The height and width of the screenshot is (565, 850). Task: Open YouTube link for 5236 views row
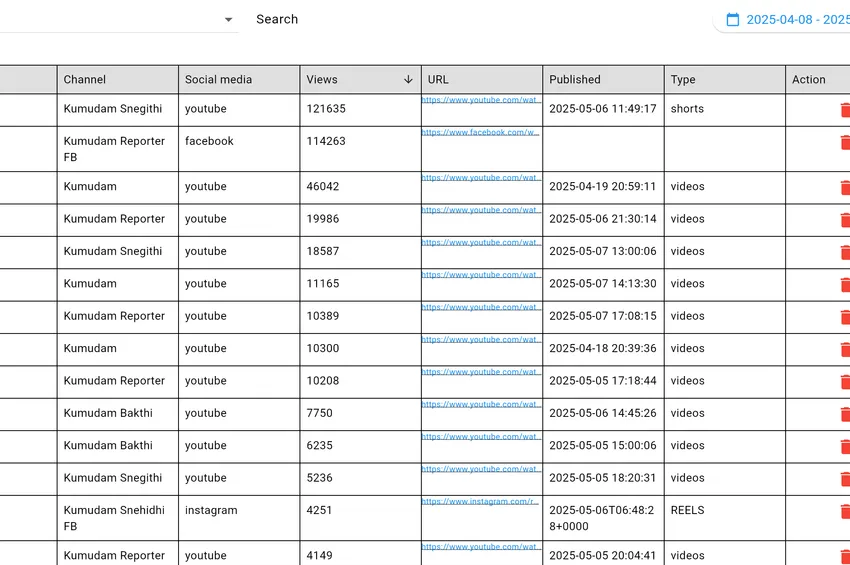pyautogui.click(x=481, y=469)
